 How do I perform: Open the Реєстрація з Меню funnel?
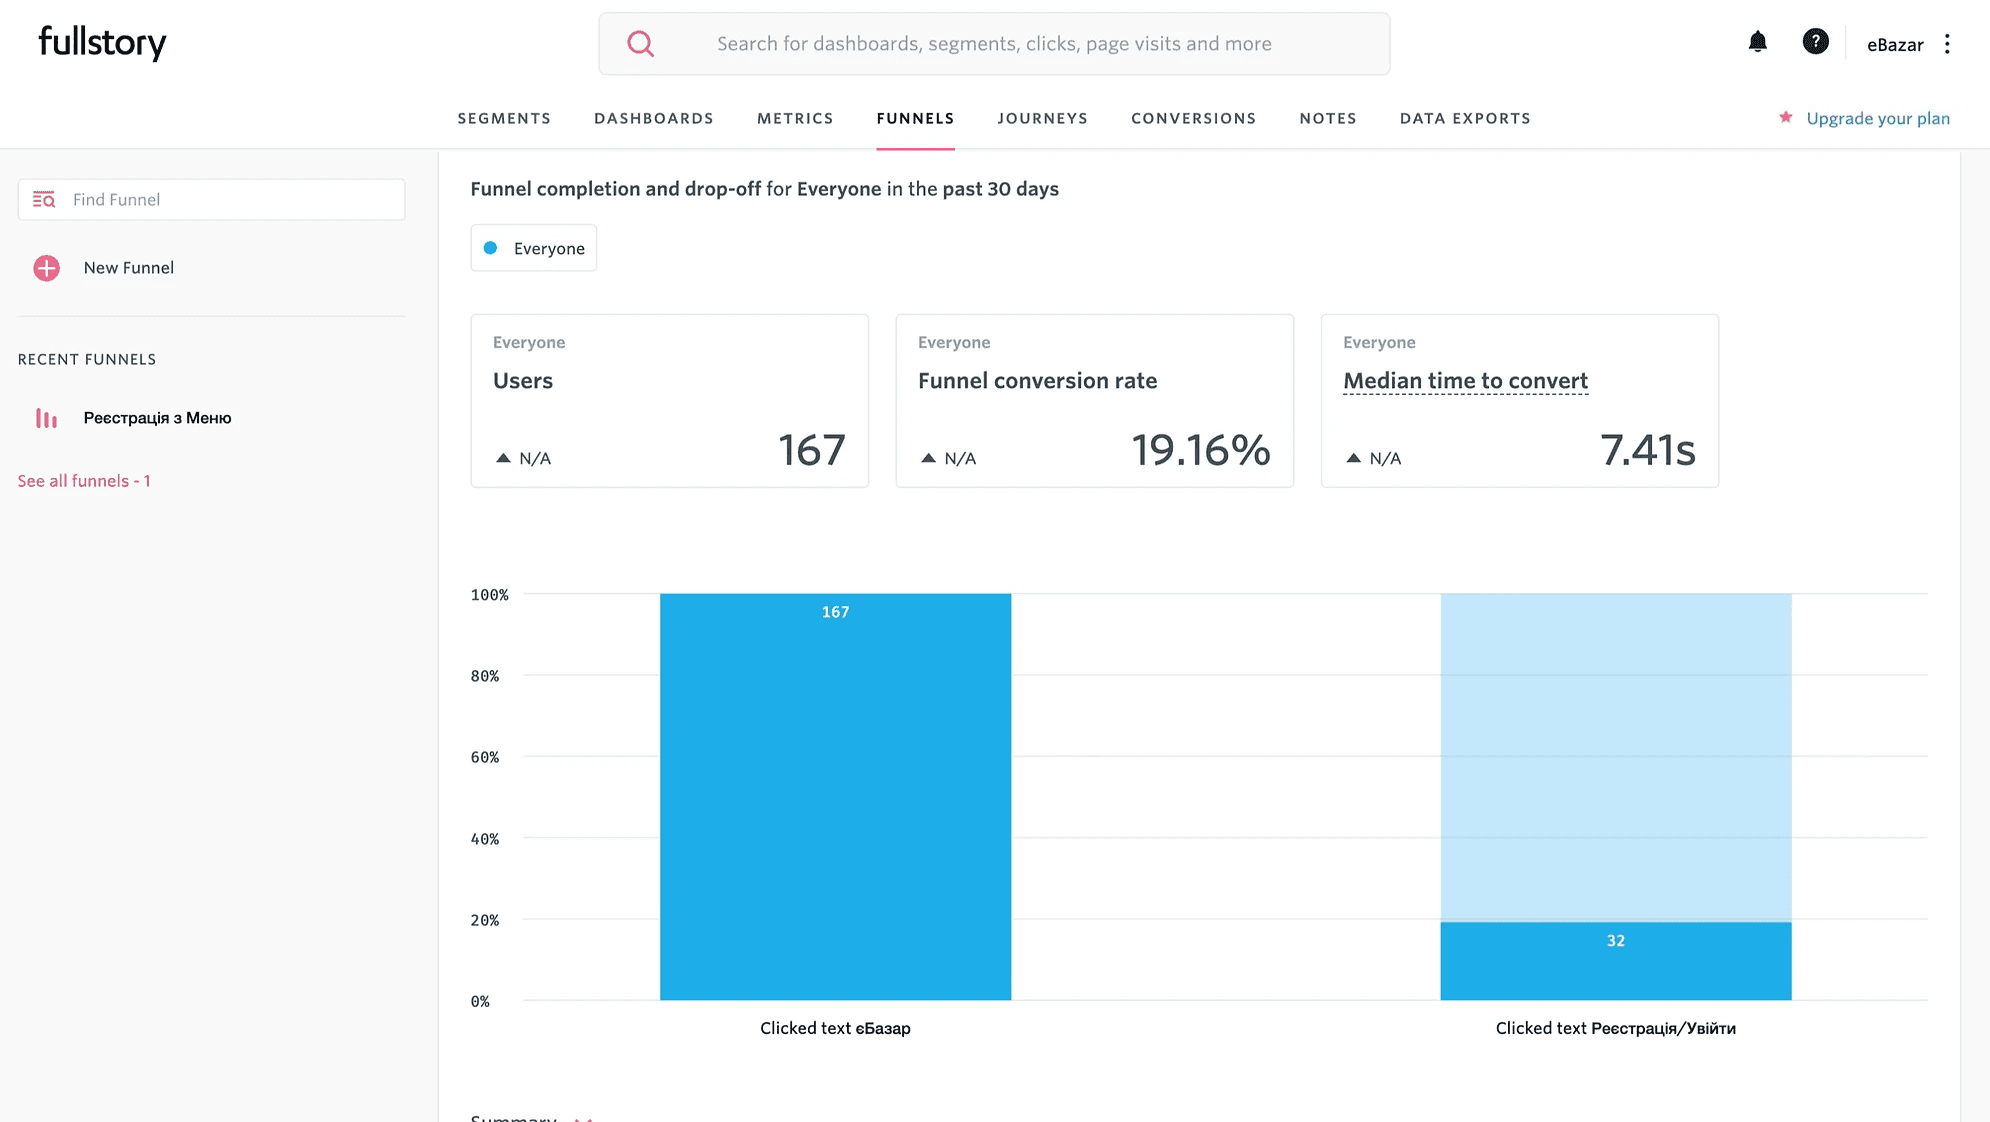tap(157, 418)
